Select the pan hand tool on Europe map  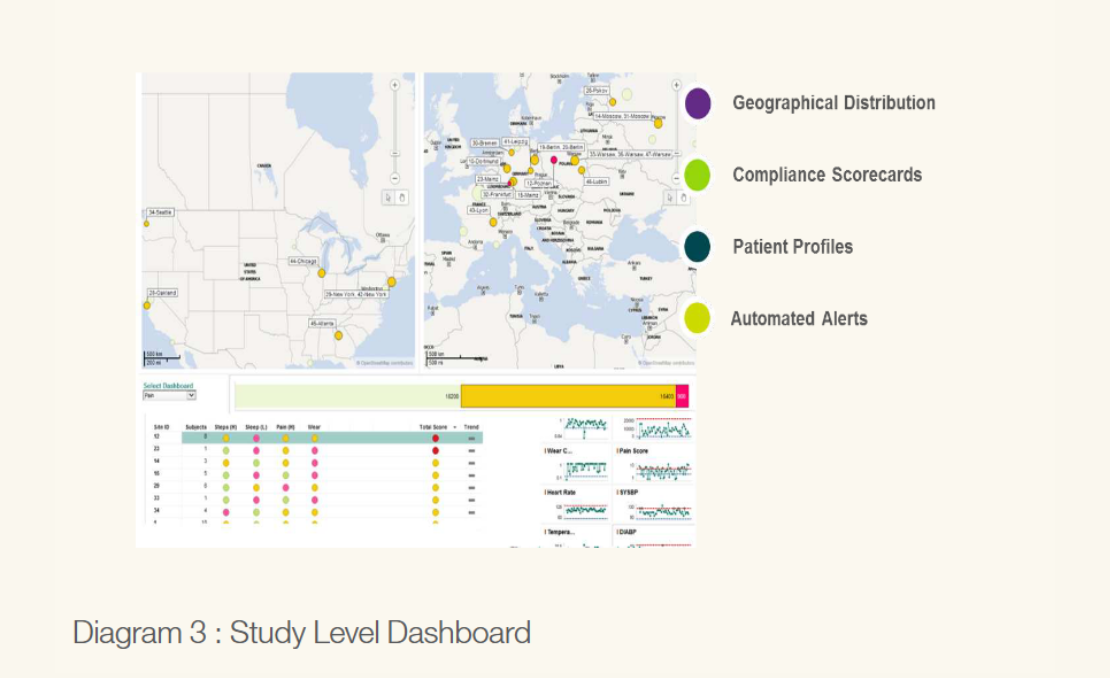[x=684, y=197]
